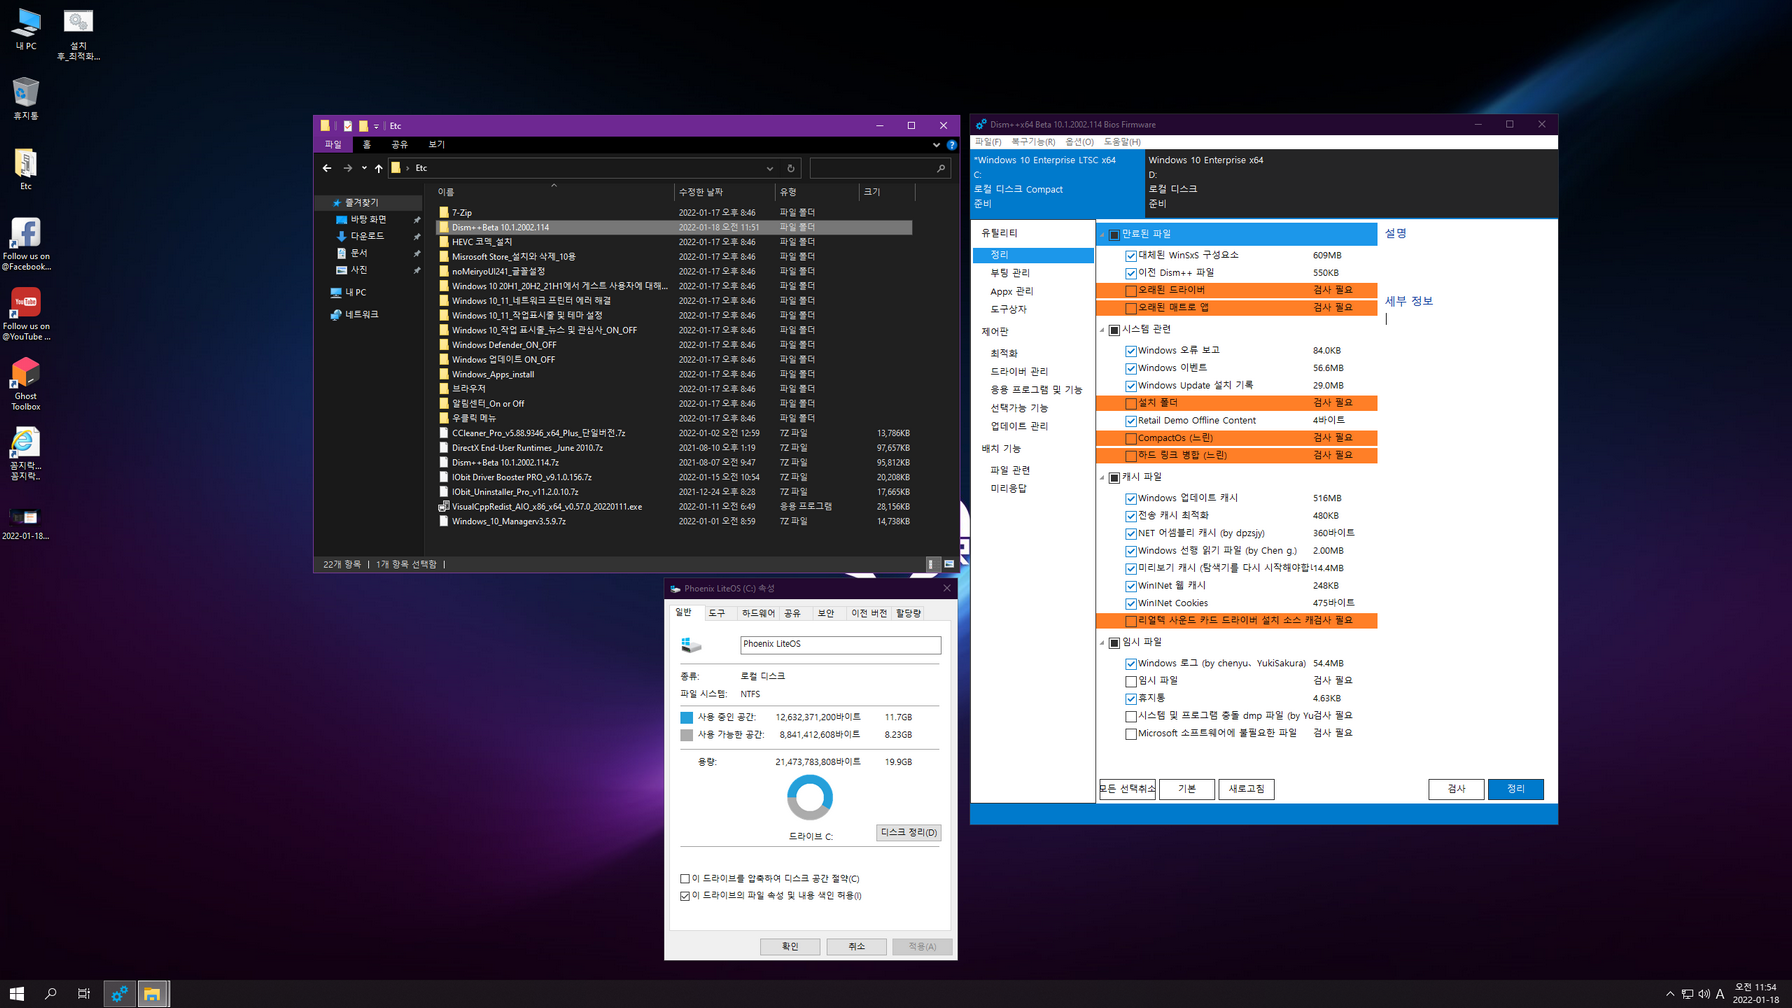1792x1008 pixels.
Task: Edit the Phoenix LiteOS drive name field
Action: pos(840,645)
